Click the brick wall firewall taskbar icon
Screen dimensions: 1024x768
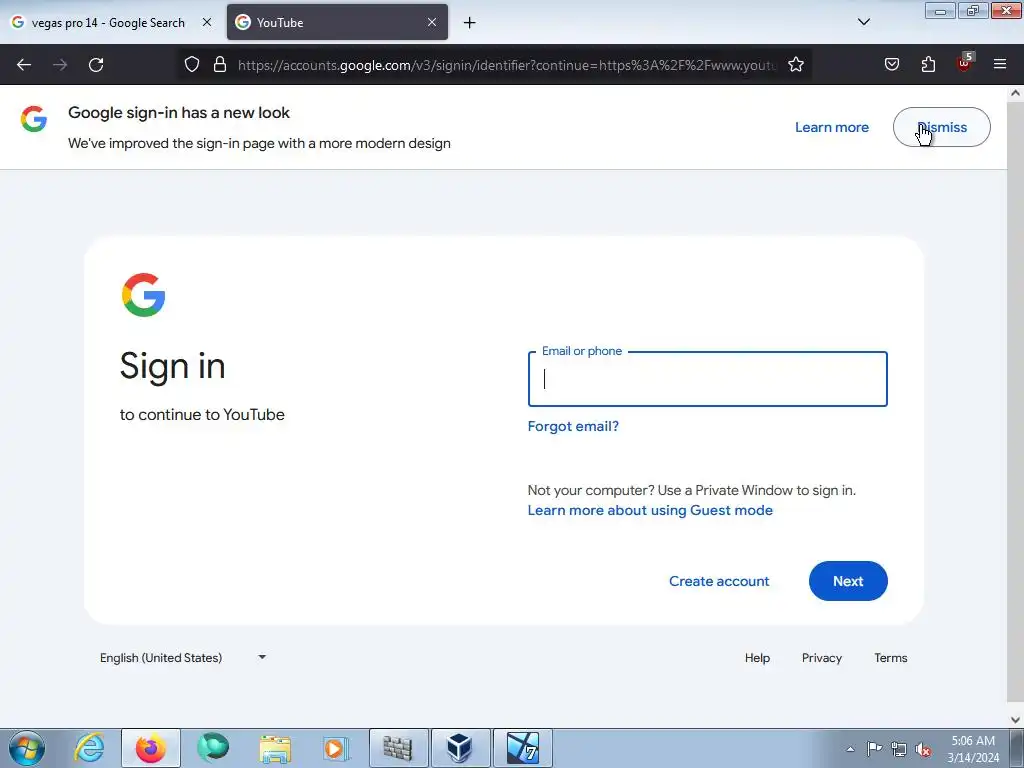click(x=398, y=748)
